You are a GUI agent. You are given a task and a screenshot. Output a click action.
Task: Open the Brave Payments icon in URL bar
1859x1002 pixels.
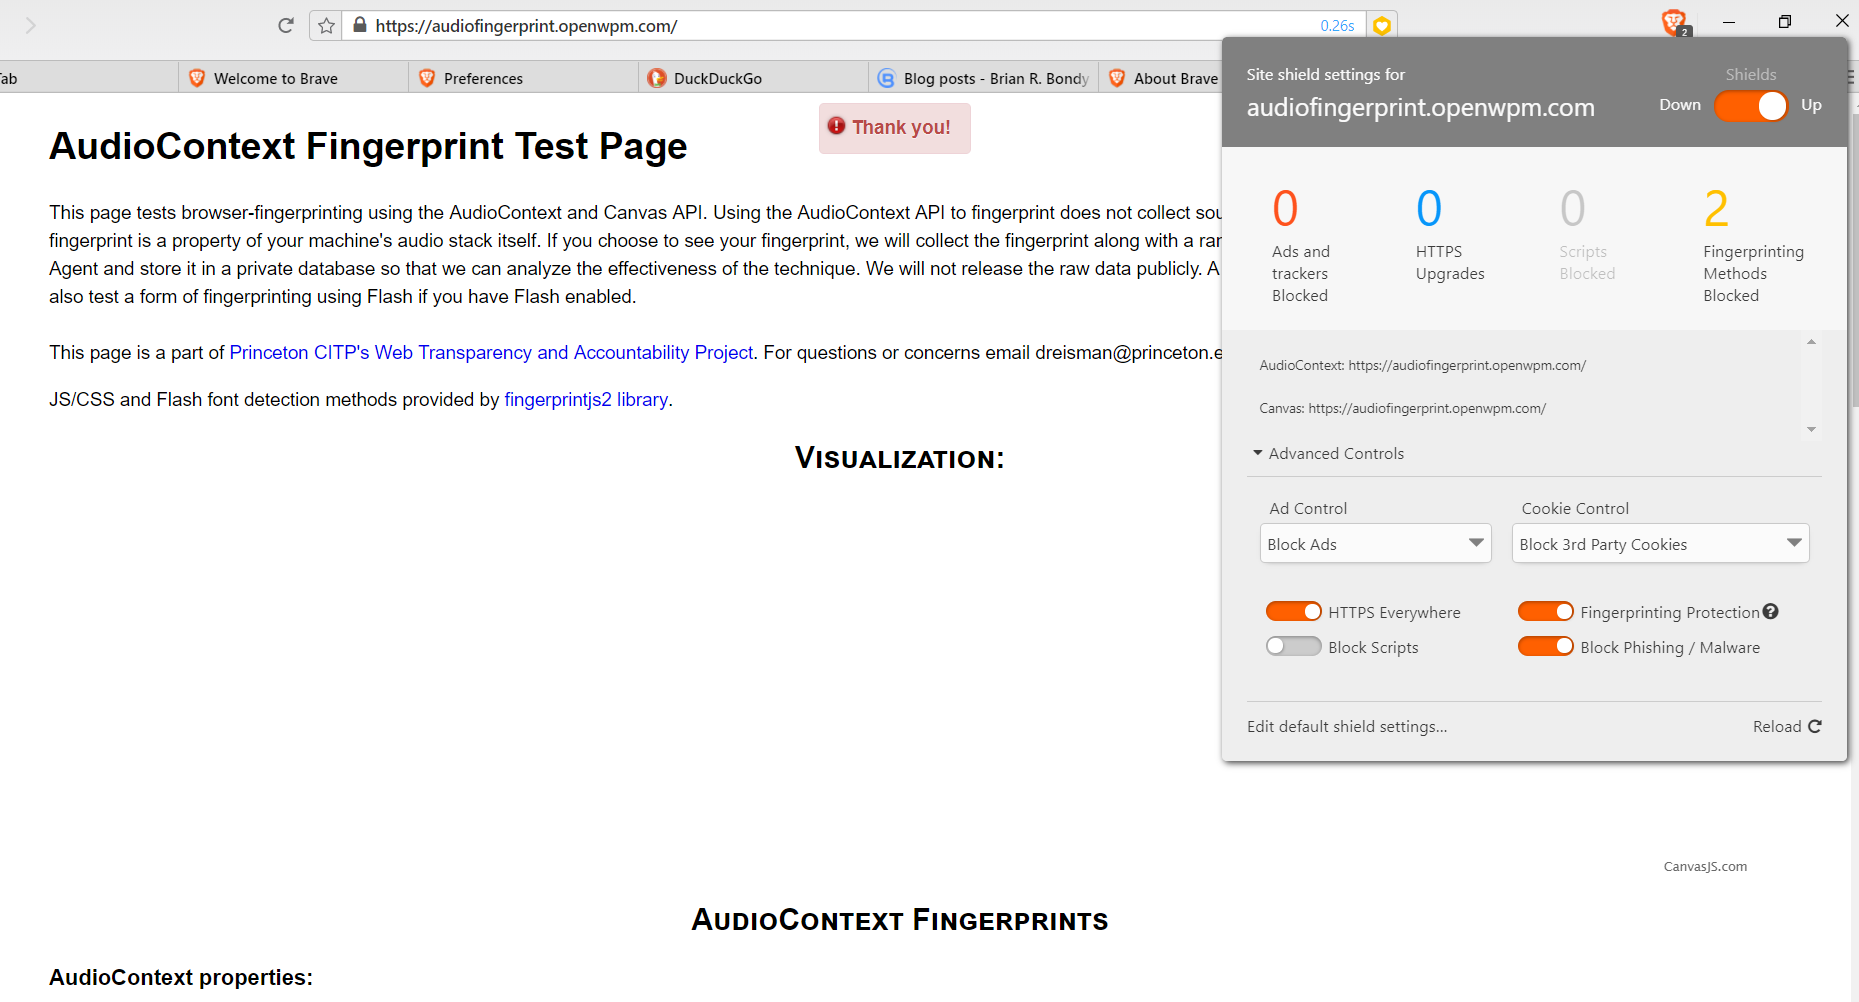point(1382,26)
